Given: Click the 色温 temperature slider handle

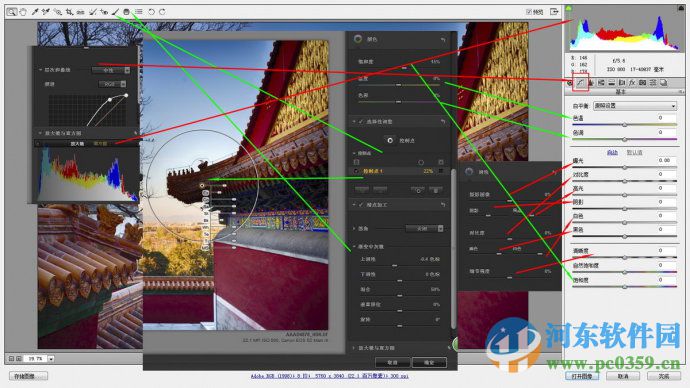Looking at the screenshot, I should click(624, 125).
